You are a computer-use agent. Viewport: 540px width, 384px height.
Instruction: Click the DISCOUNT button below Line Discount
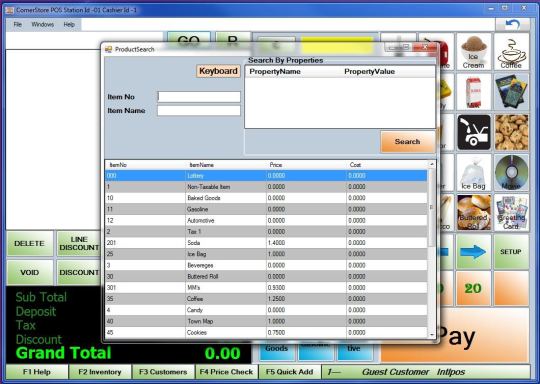tap(79, 272)
